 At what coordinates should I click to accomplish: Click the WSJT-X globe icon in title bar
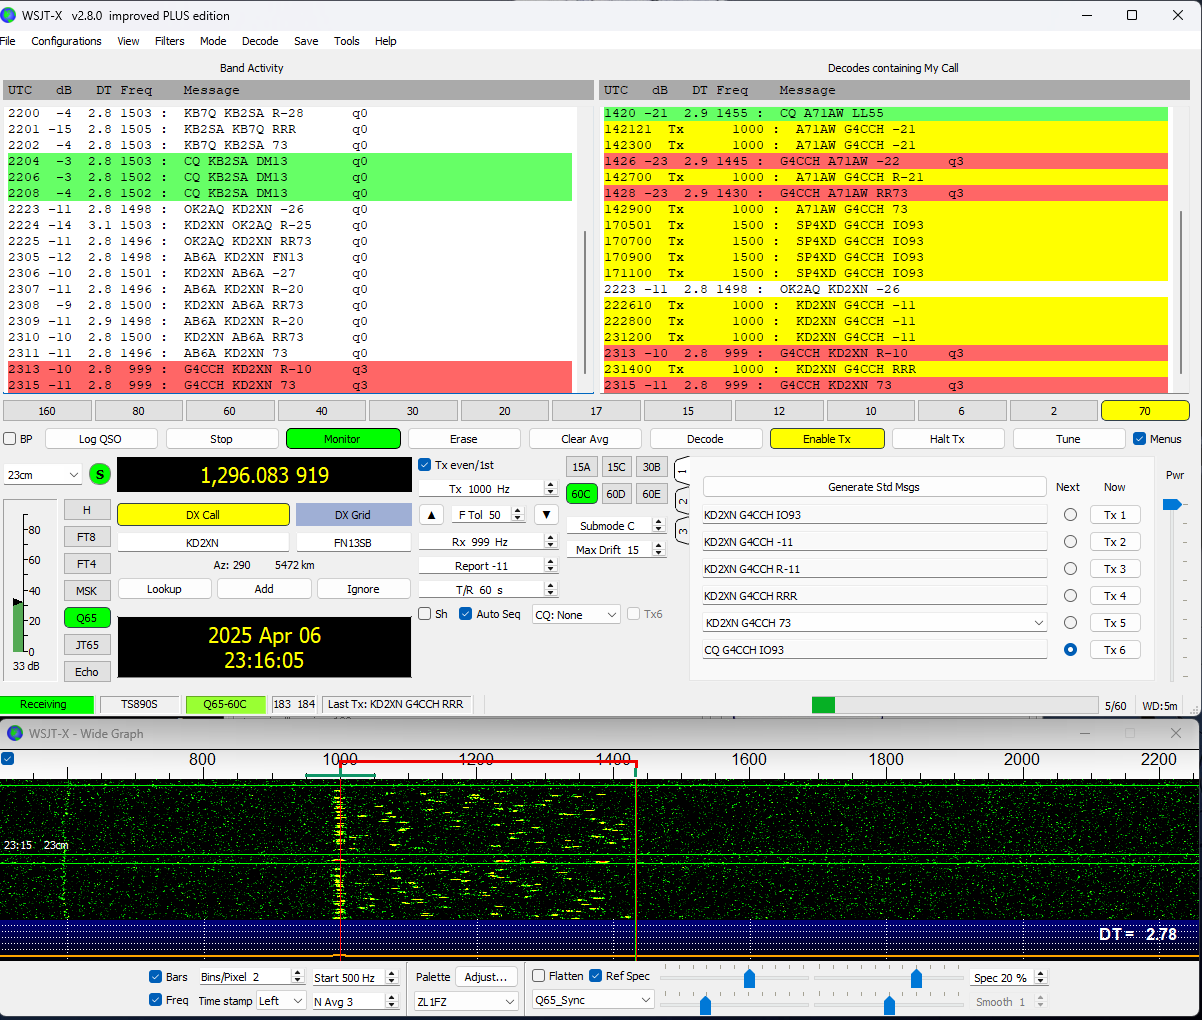[9, 15]
